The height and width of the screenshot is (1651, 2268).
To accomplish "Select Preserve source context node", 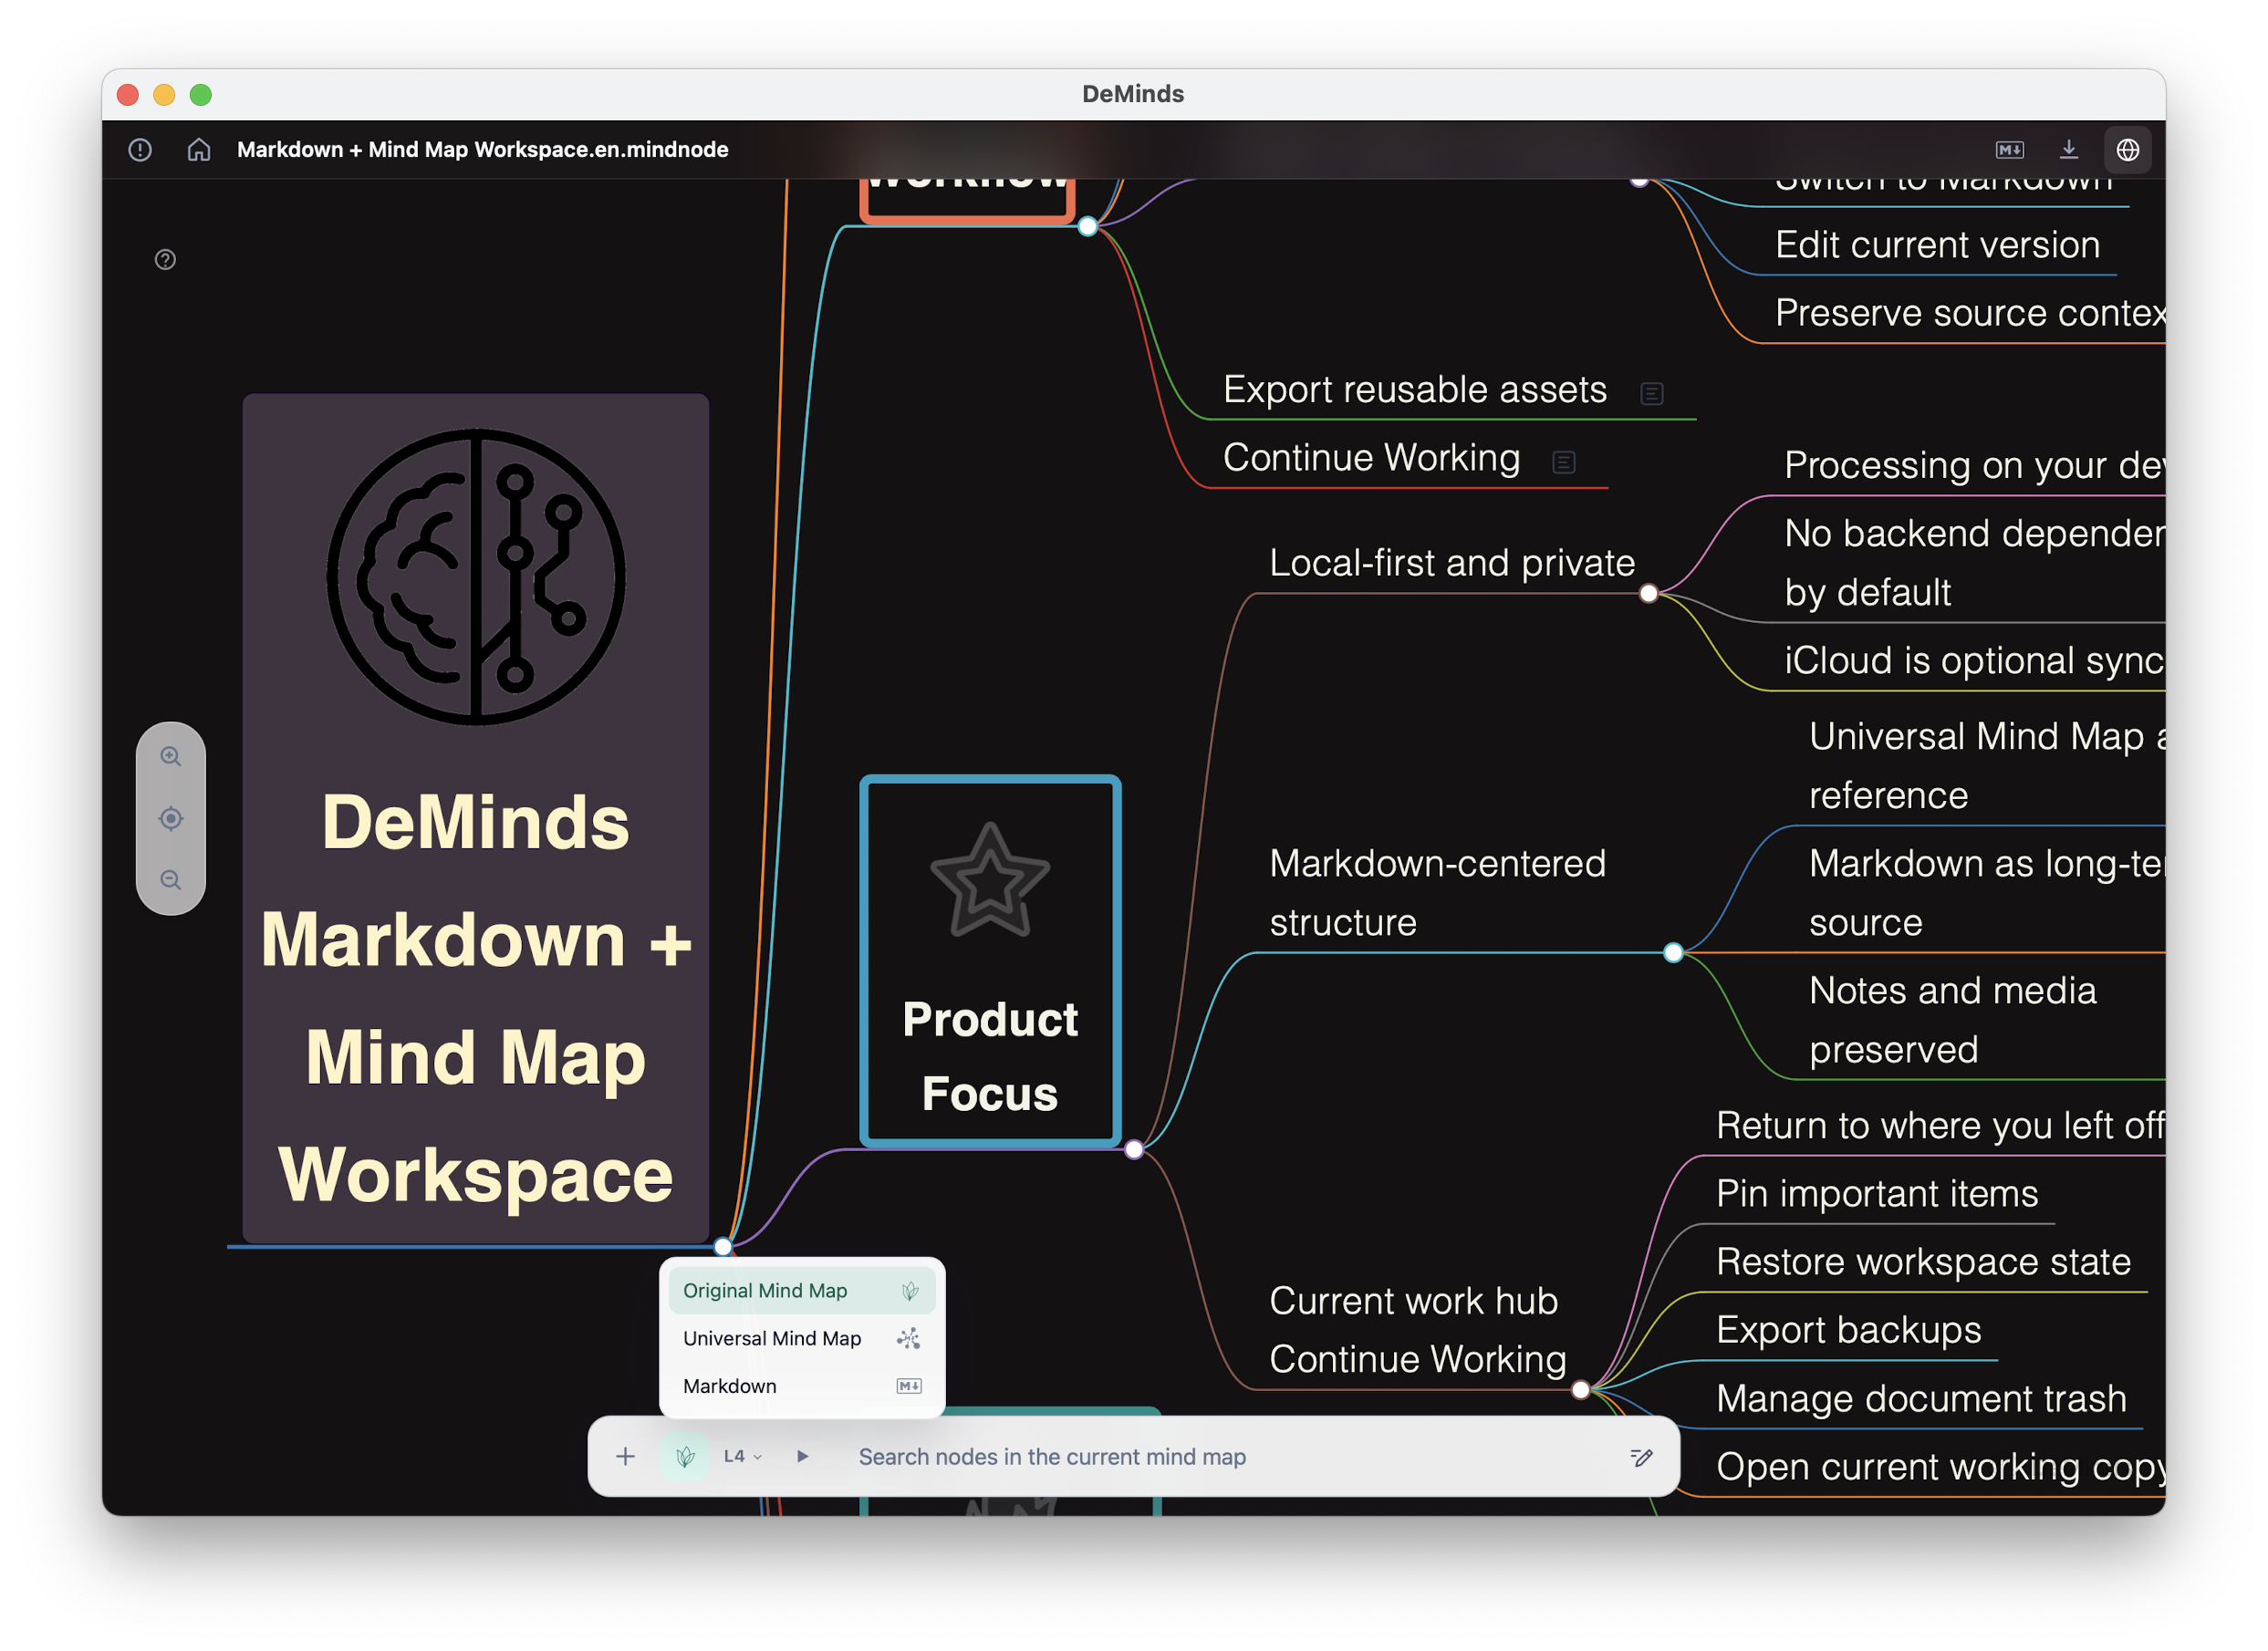I will click(x=1970, y=313).
